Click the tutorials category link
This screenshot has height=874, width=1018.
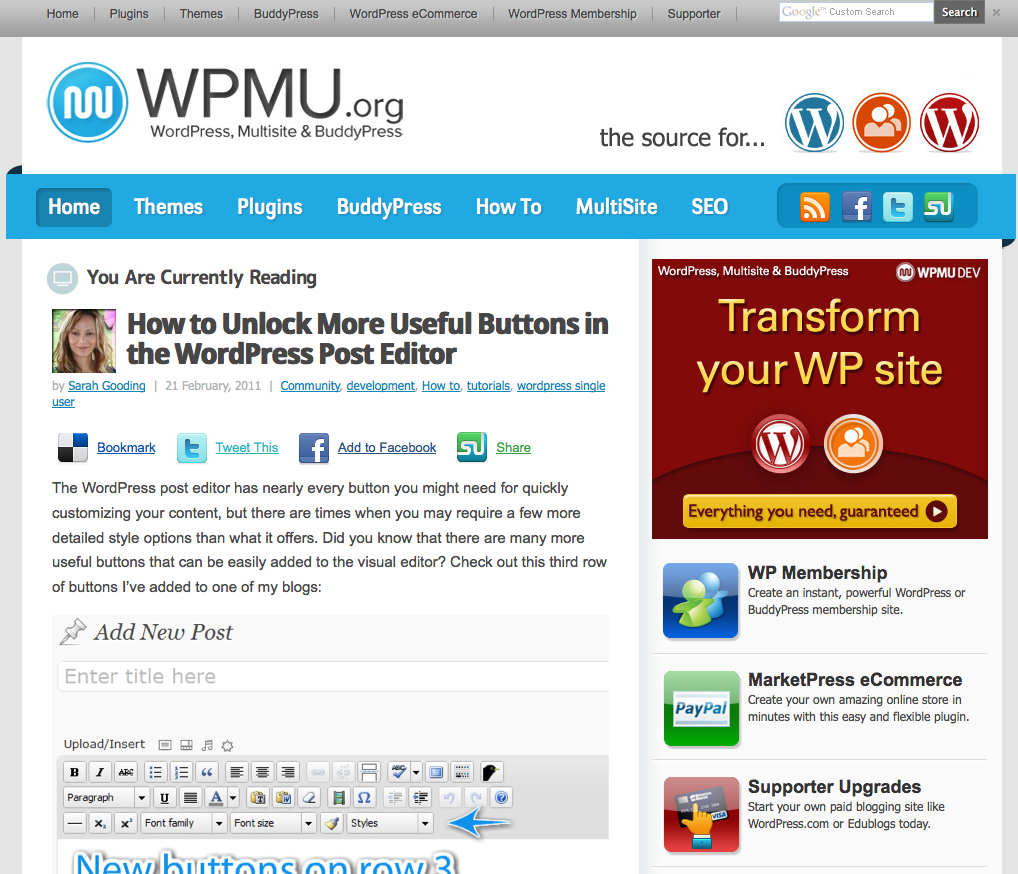pos(488,386)
